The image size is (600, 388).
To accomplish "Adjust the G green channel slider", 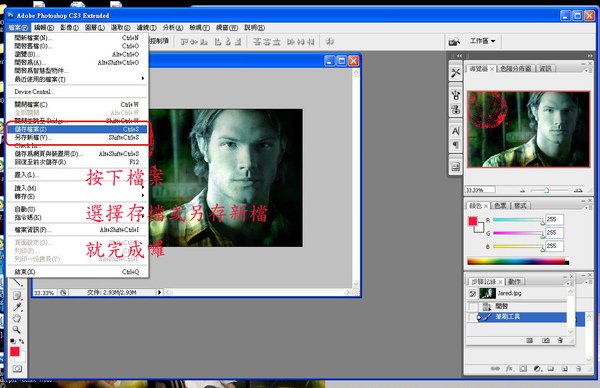I will [518, 233].
